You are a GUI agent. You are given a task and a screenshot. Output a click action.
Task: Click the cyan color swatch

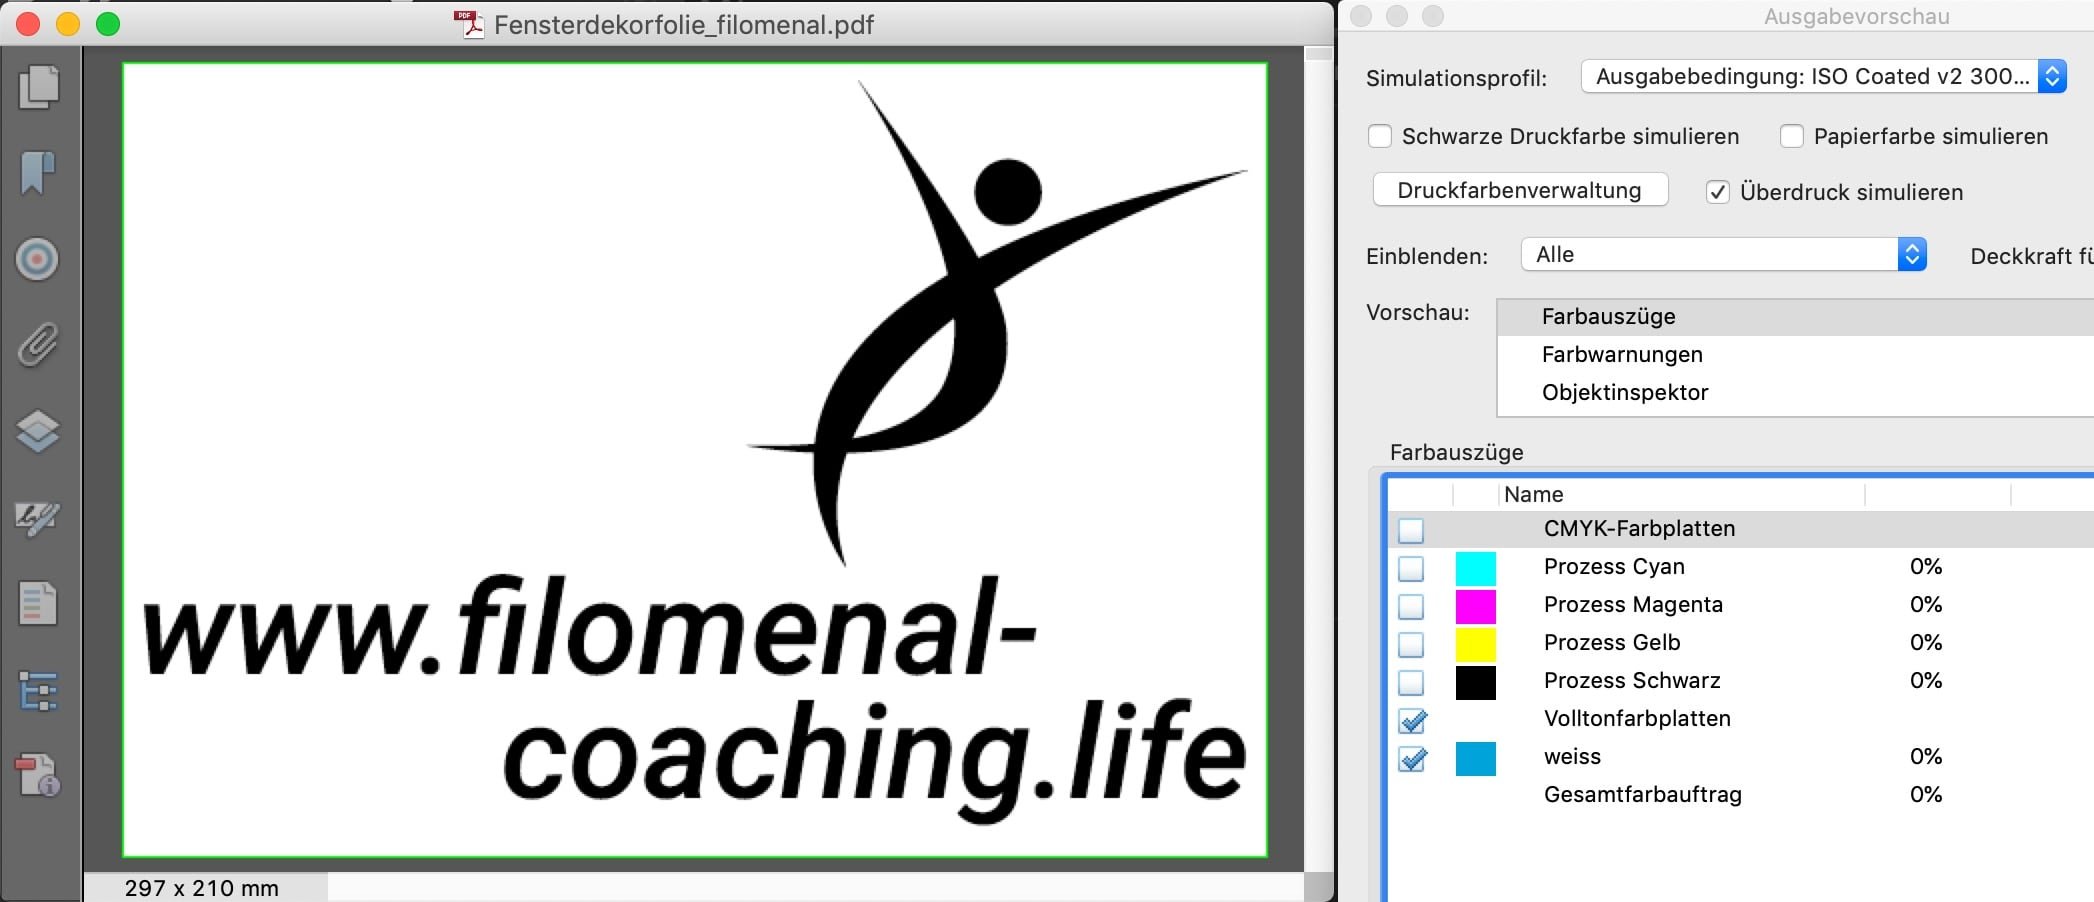point(1476,568)
